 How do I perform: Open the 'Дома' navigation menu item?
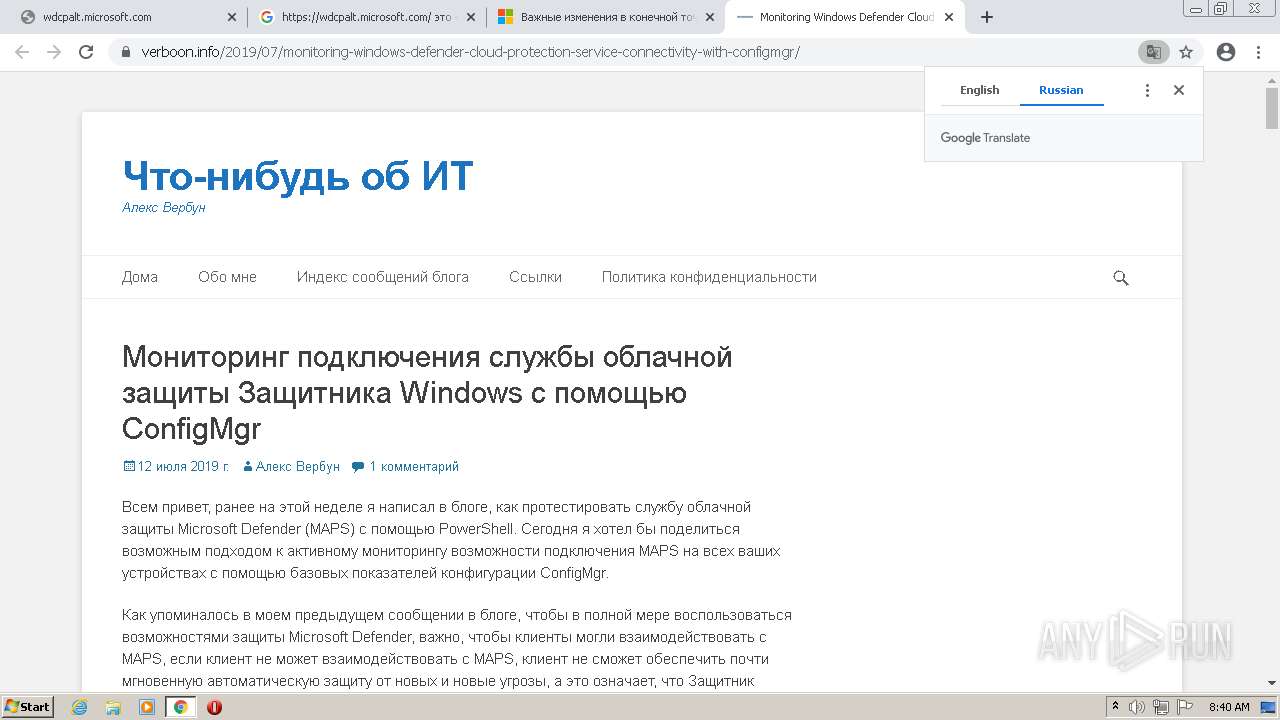[x=140, y=277]
